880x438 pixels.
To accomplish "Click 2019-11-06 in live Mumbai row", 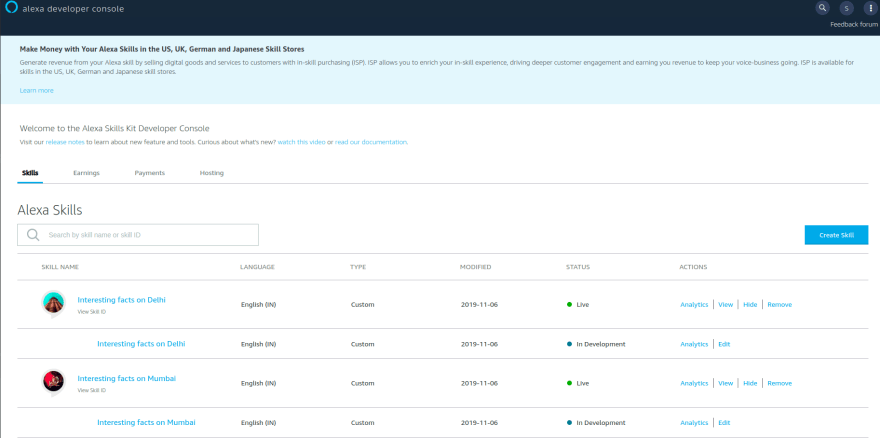I will coord(479,384).
